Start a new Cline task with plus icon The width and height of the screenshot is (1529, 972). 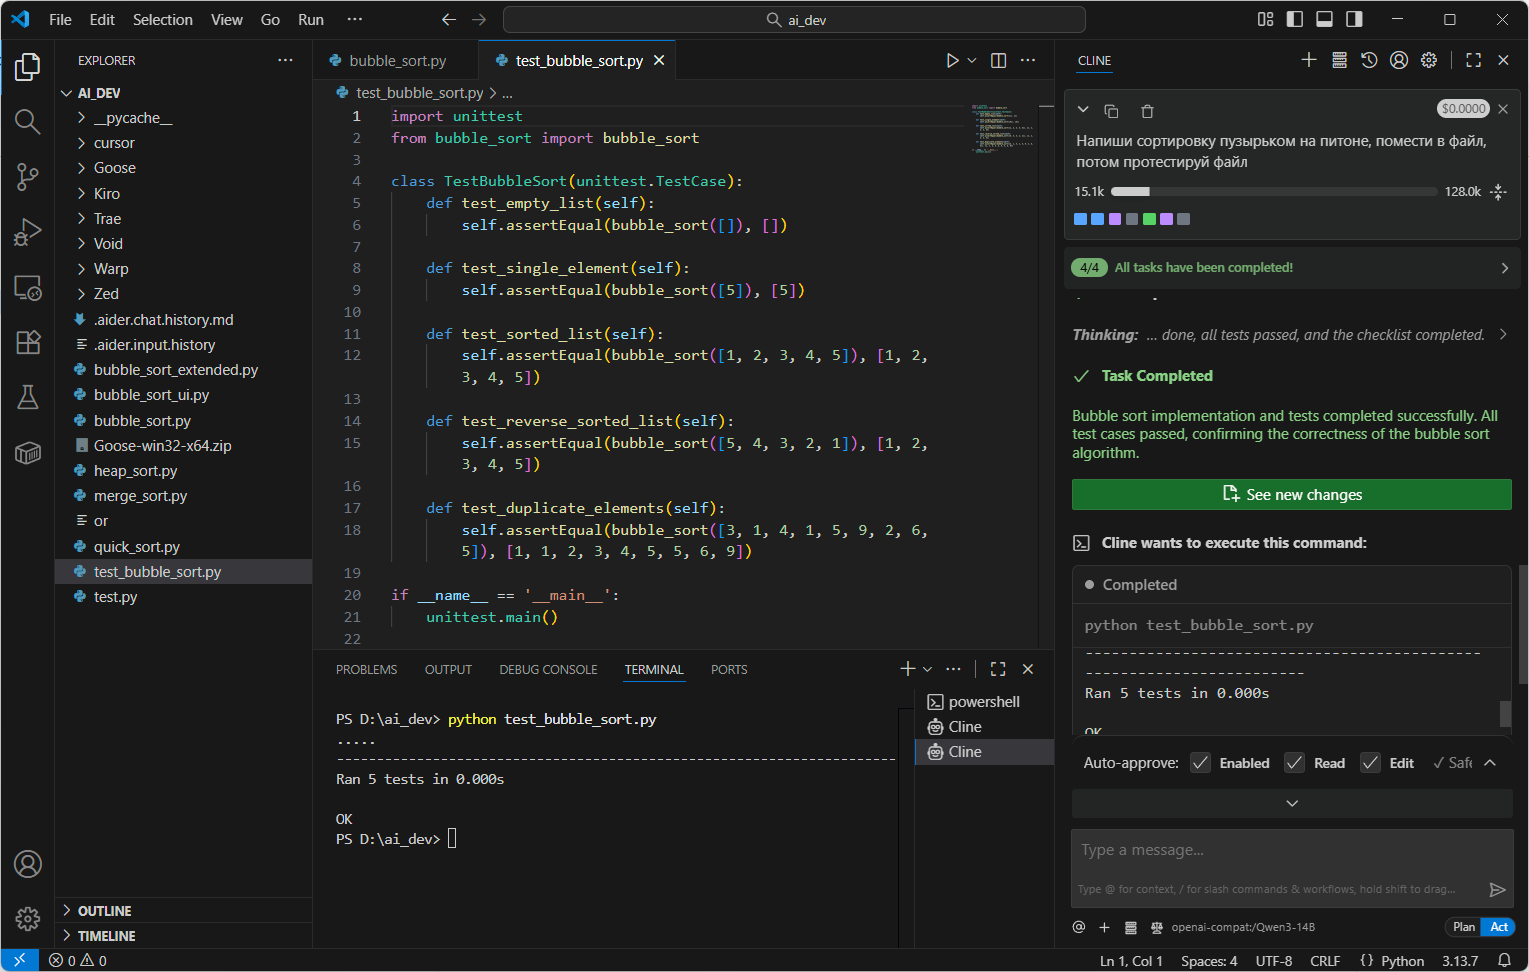coord(1308,60)
